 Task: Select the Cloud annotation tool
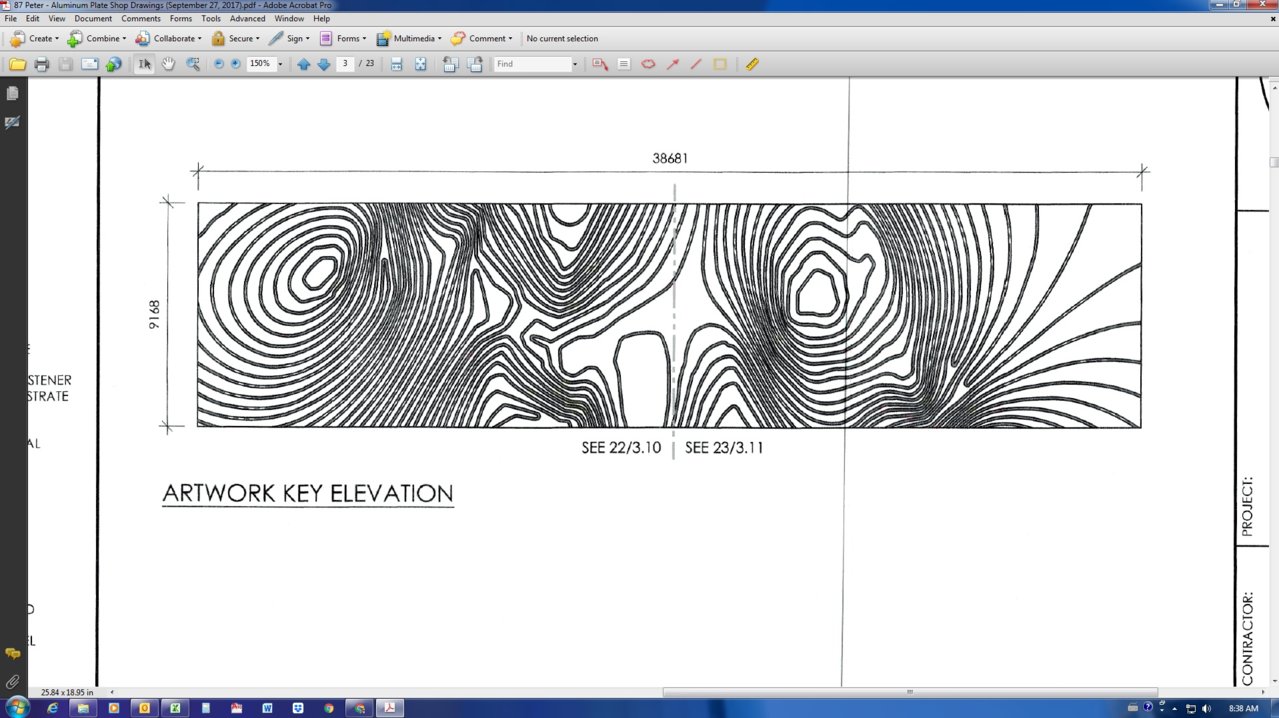click(x=648, y=64)
